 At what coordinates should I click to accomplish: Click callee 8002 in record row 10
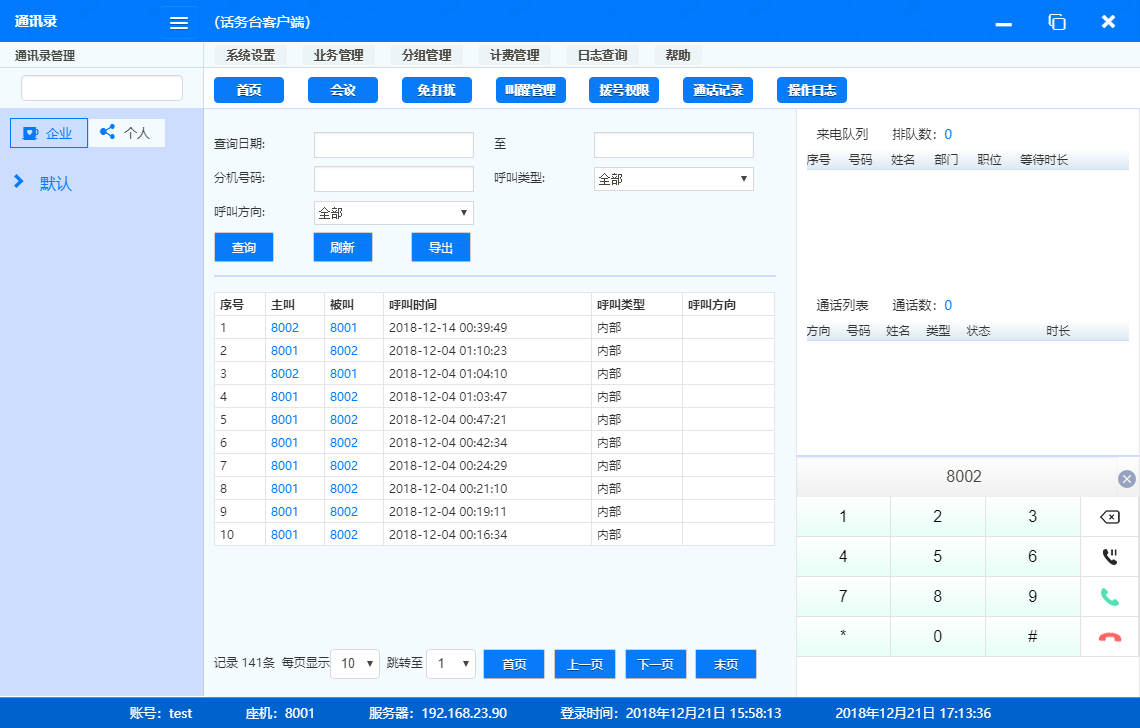344,535
